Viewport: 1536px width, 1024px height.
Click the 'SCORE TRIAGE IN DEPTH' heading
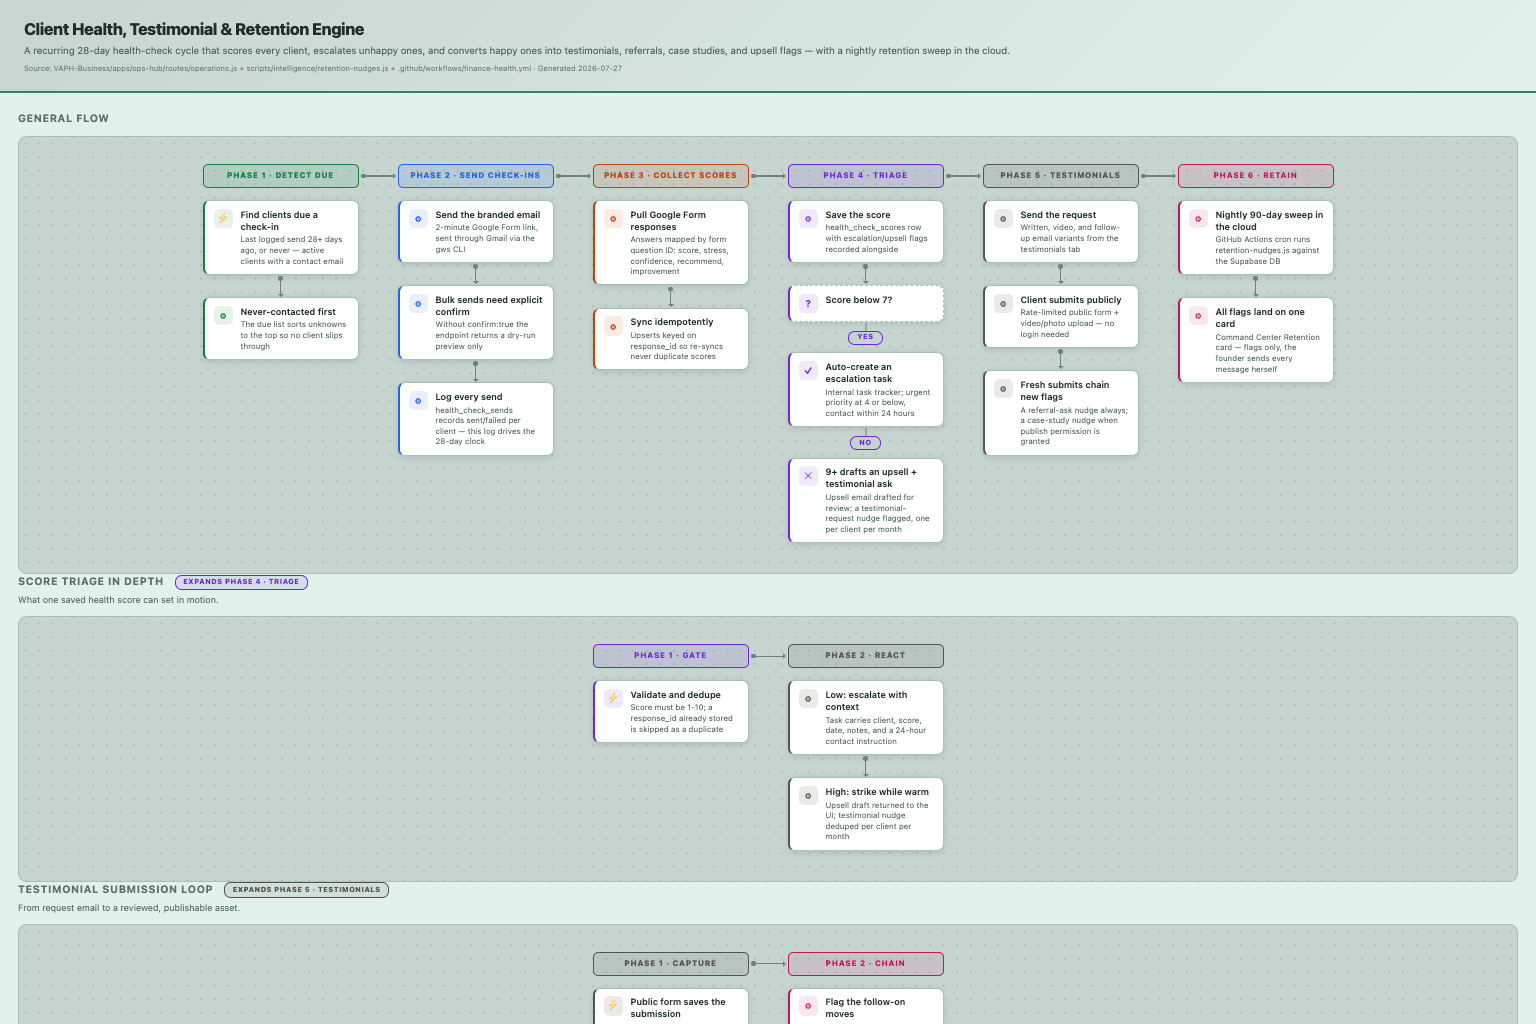91,581
